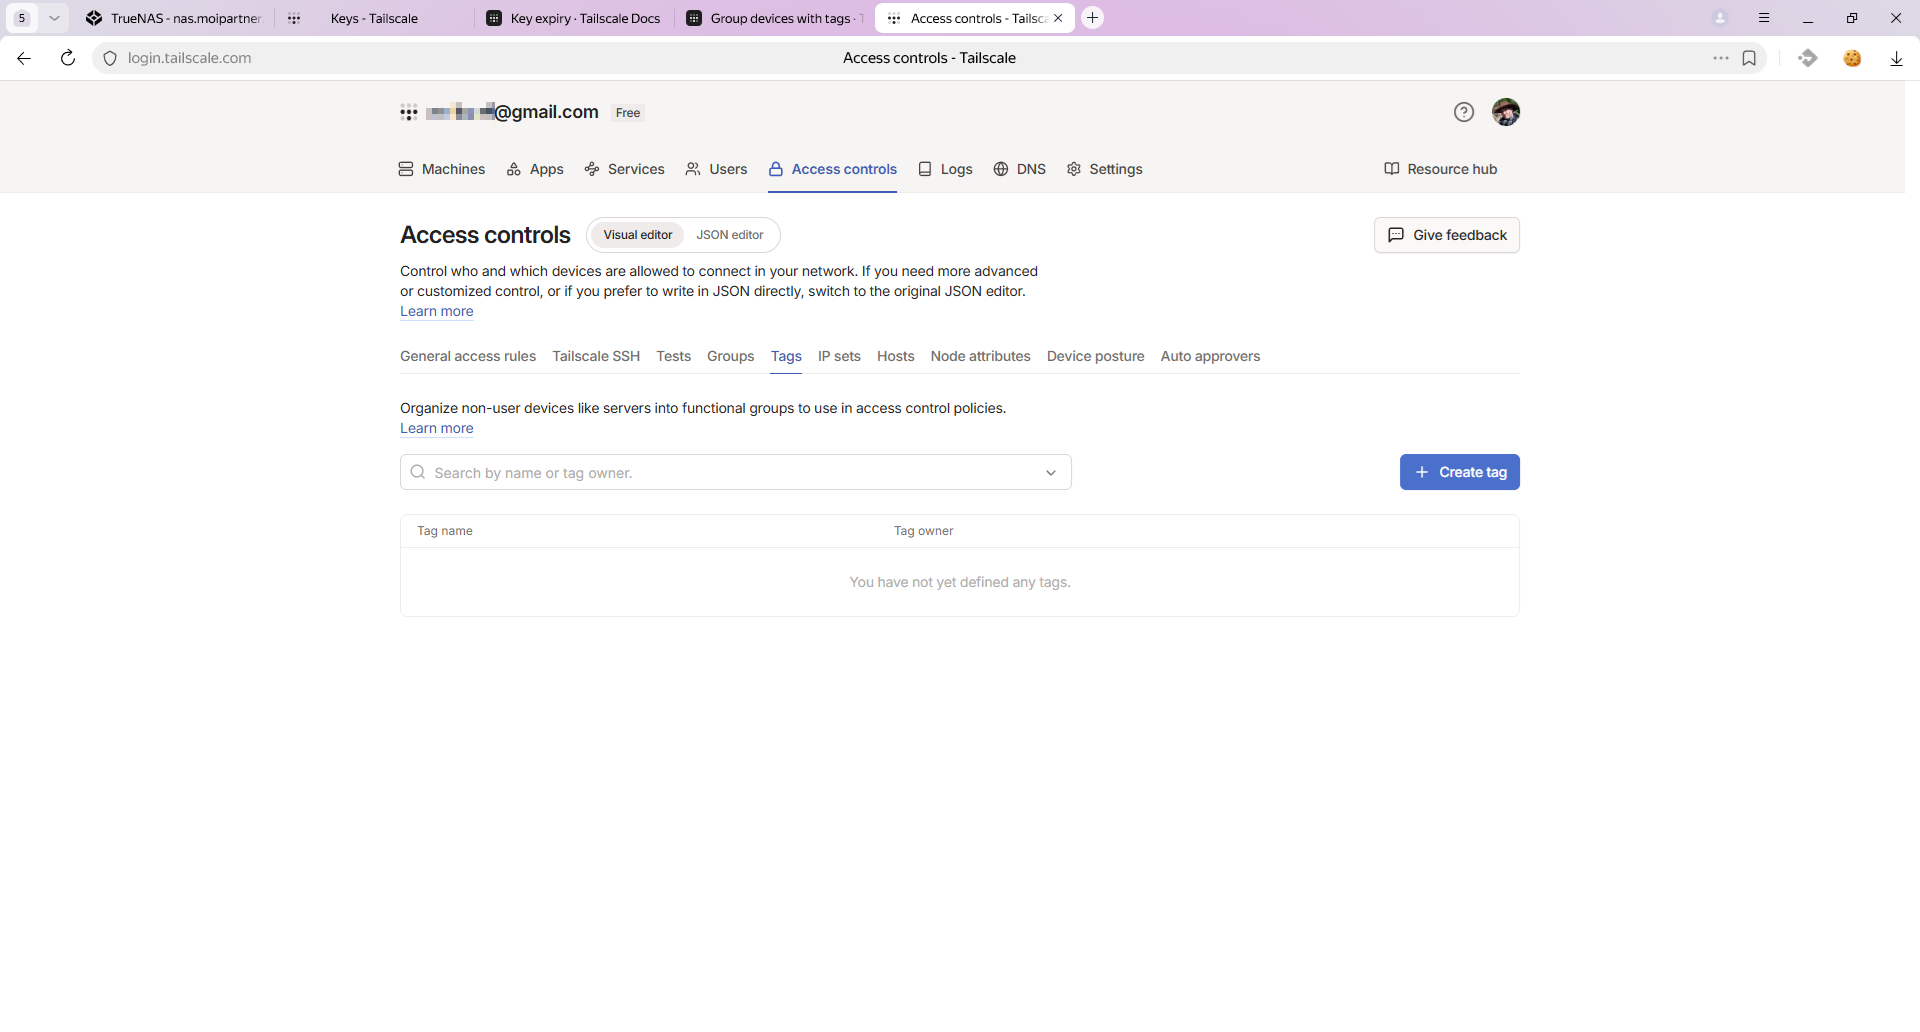Click the Tailscale app grid logo icon
The width and height of the screenshot is (1920, 1032).
coord(408,112)
